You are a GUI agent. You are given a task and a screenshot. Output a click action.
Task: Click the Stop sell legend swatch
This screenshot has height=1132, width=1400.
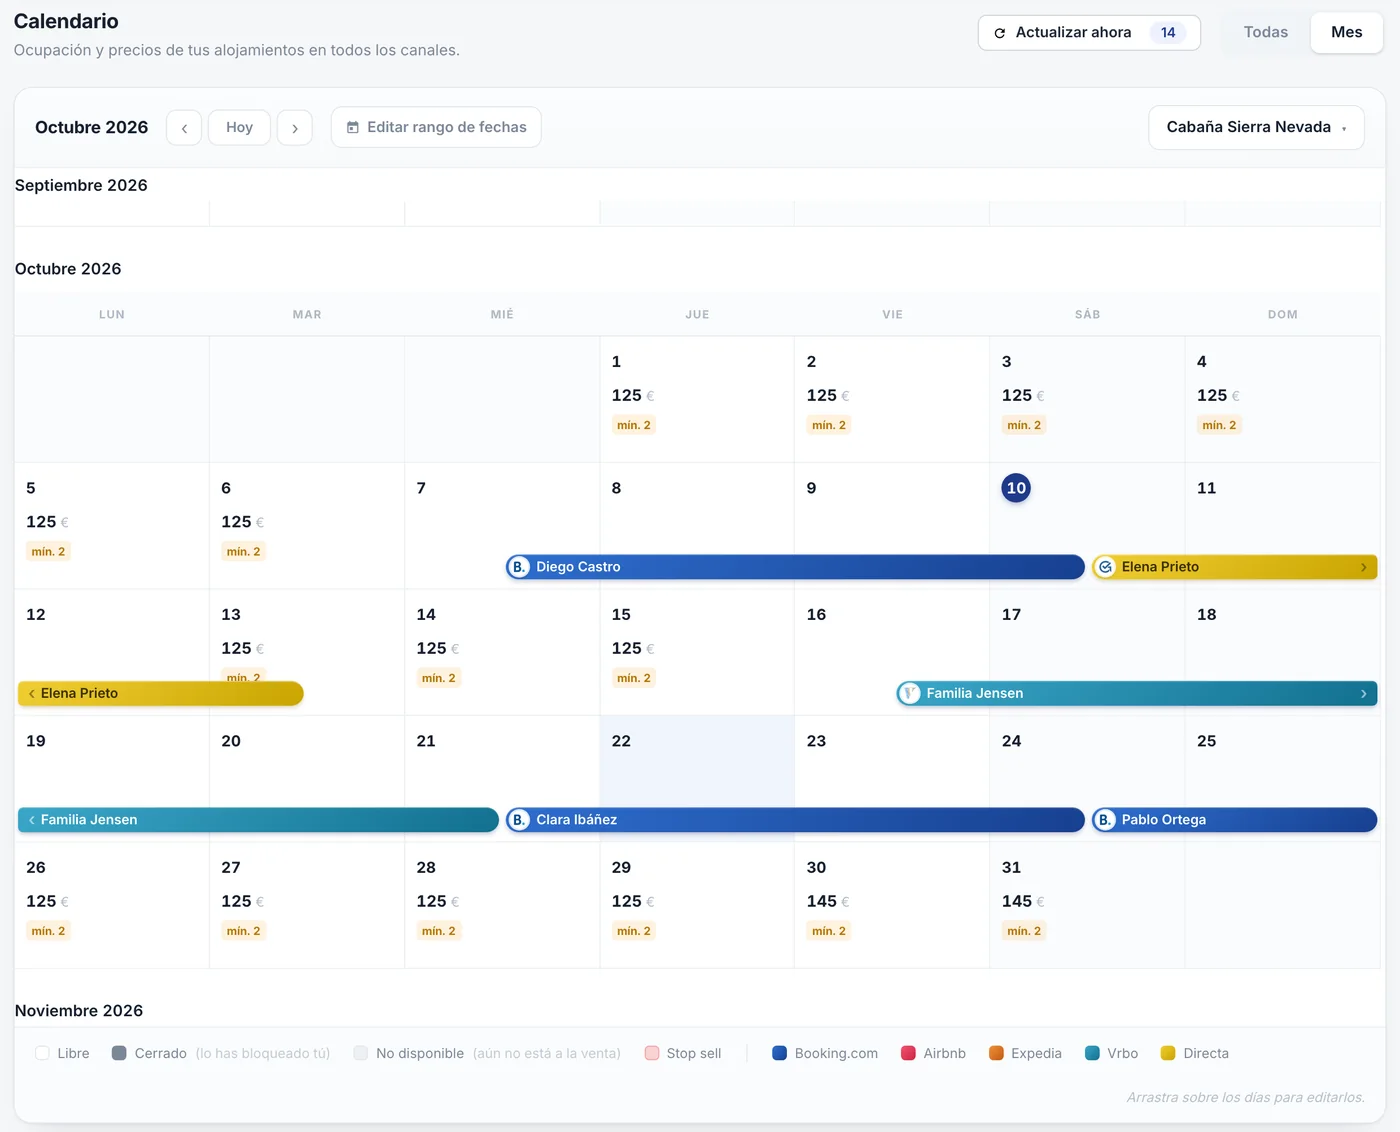[652, 1053]
